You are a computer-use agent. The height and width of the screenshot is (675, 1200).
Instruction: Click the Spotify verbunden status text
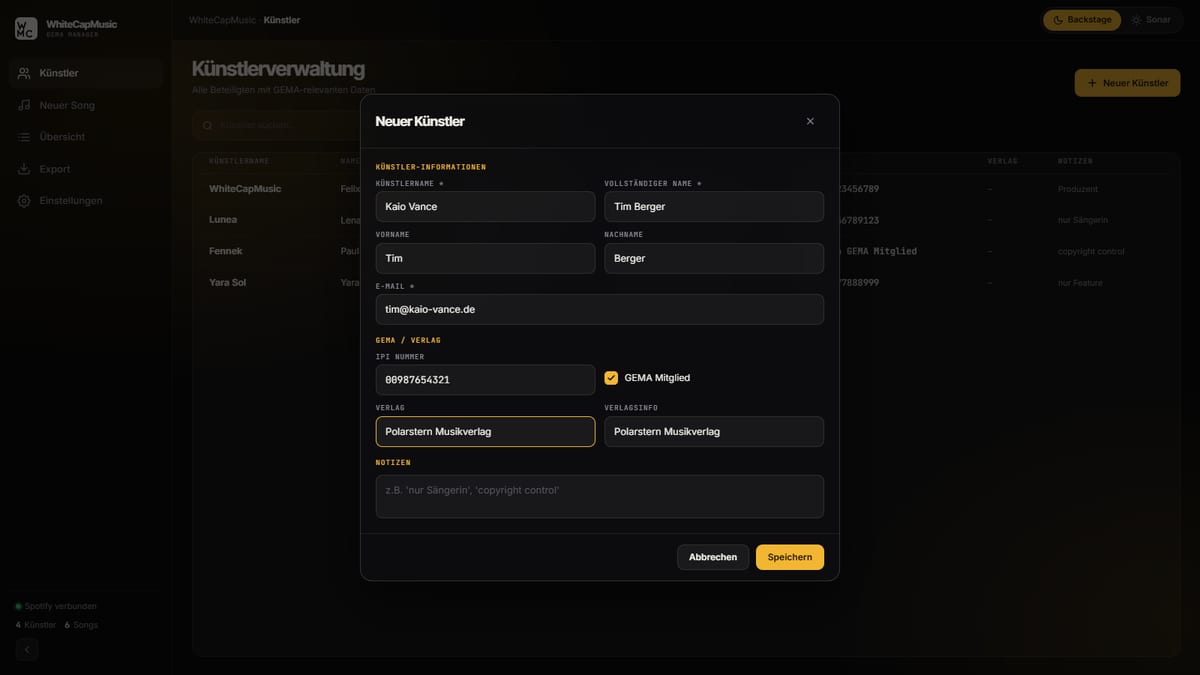pos(61,606)
